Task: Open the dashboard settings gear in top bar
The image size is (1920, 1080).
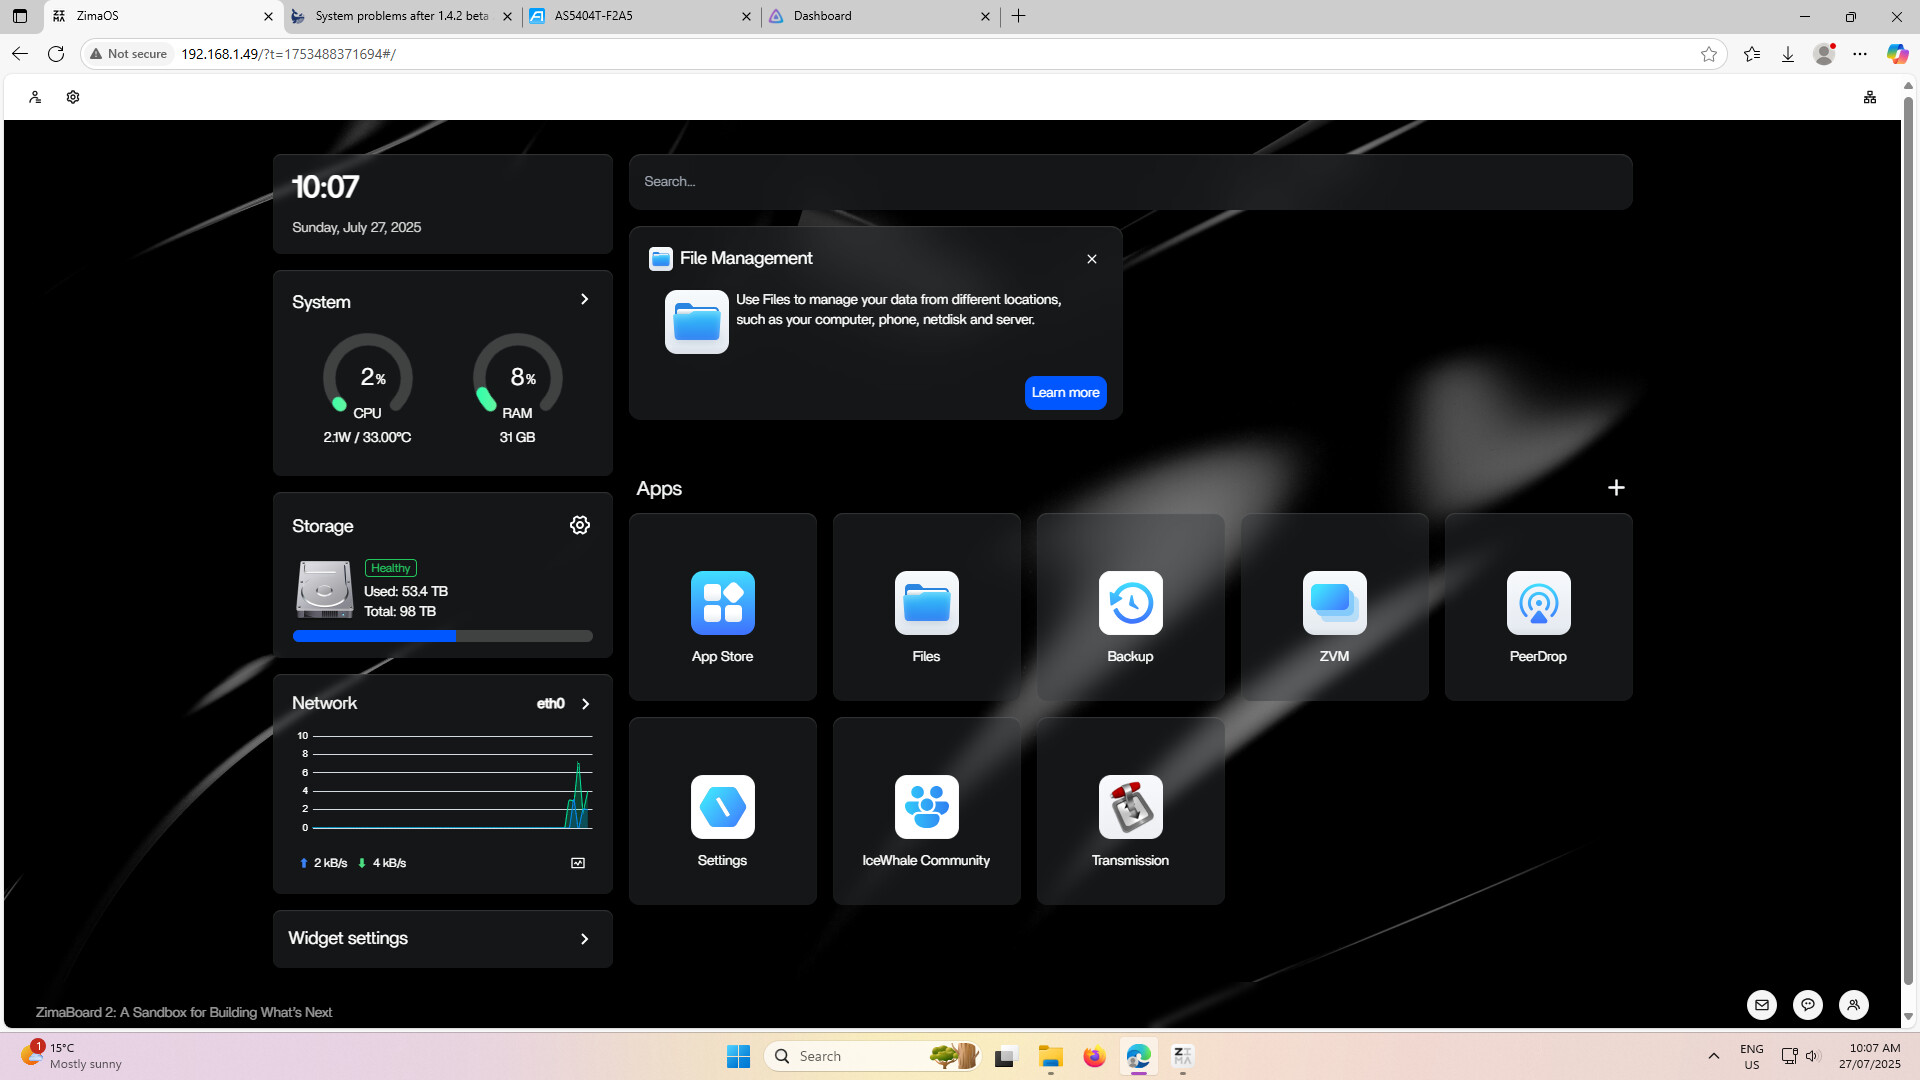Action: point(73,97)
